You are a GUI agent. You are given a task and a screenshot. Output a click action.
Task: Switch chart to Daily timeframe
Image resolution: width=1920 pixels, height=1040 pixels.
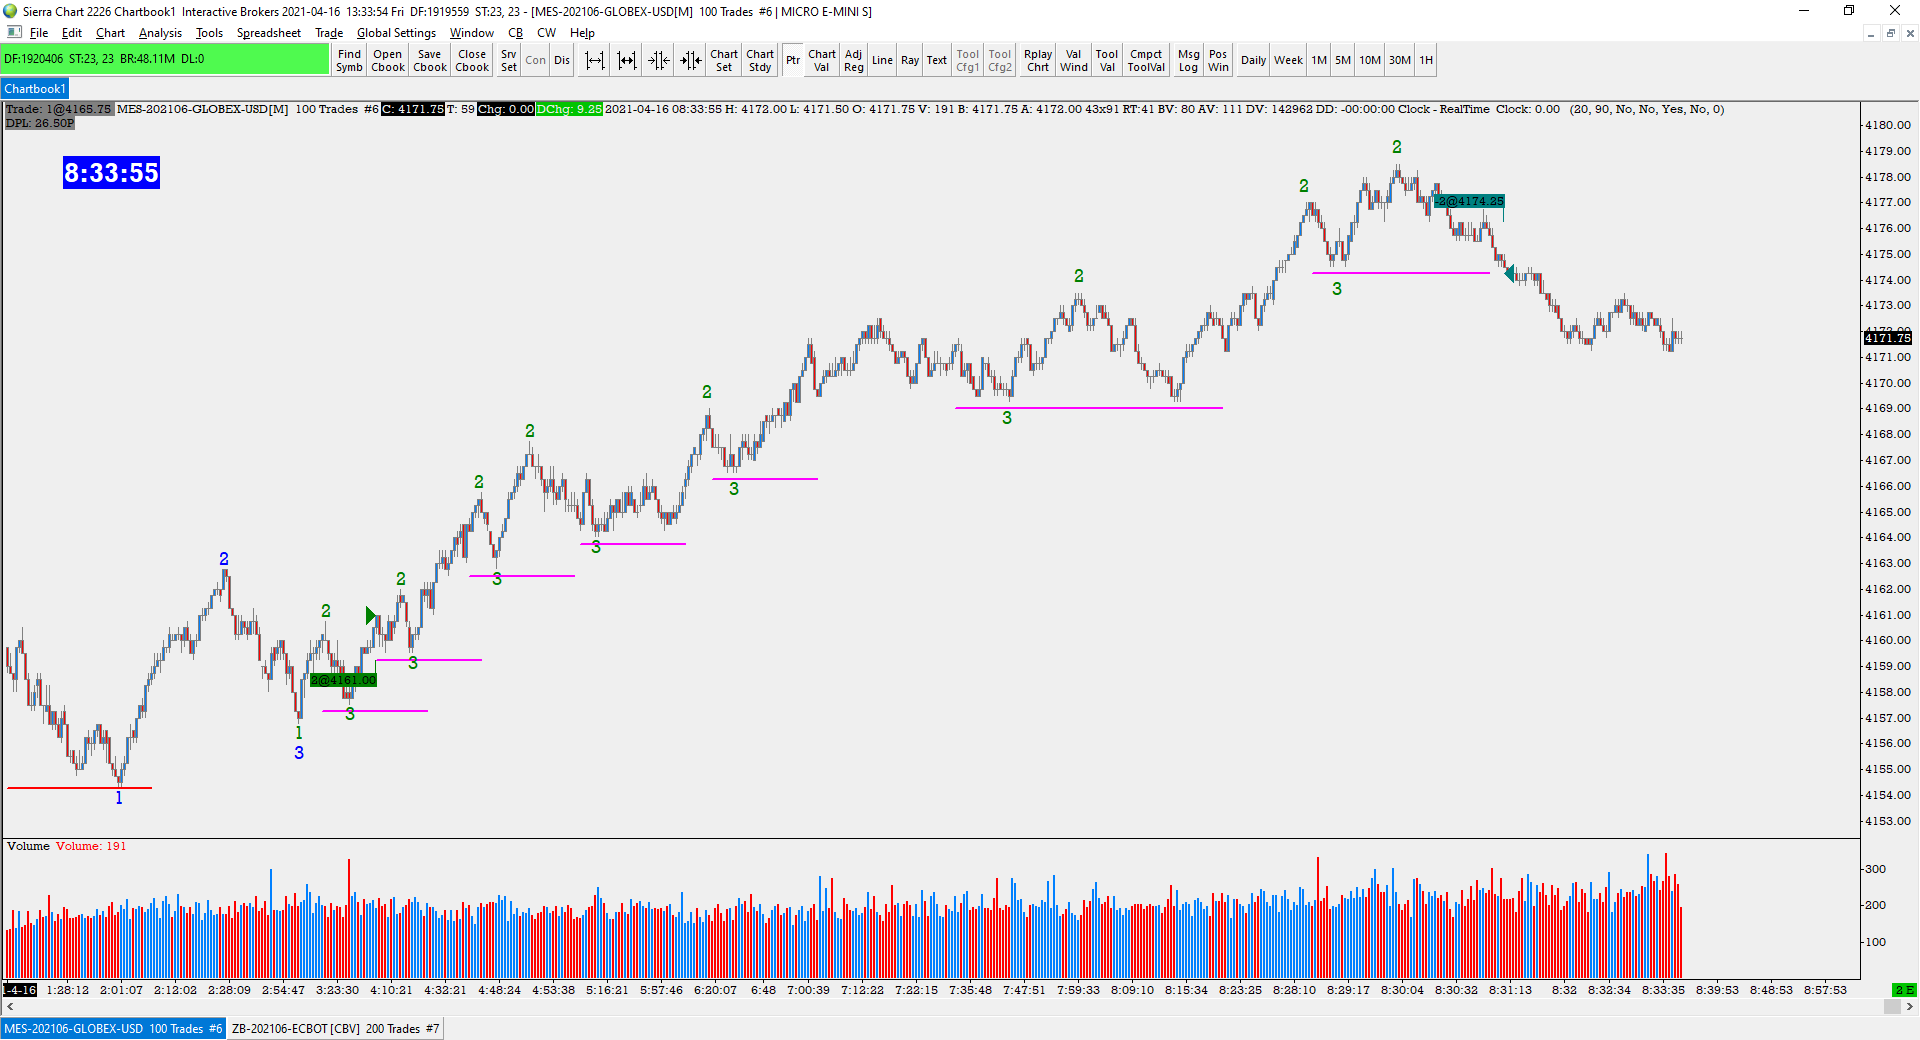(1254, 60)
